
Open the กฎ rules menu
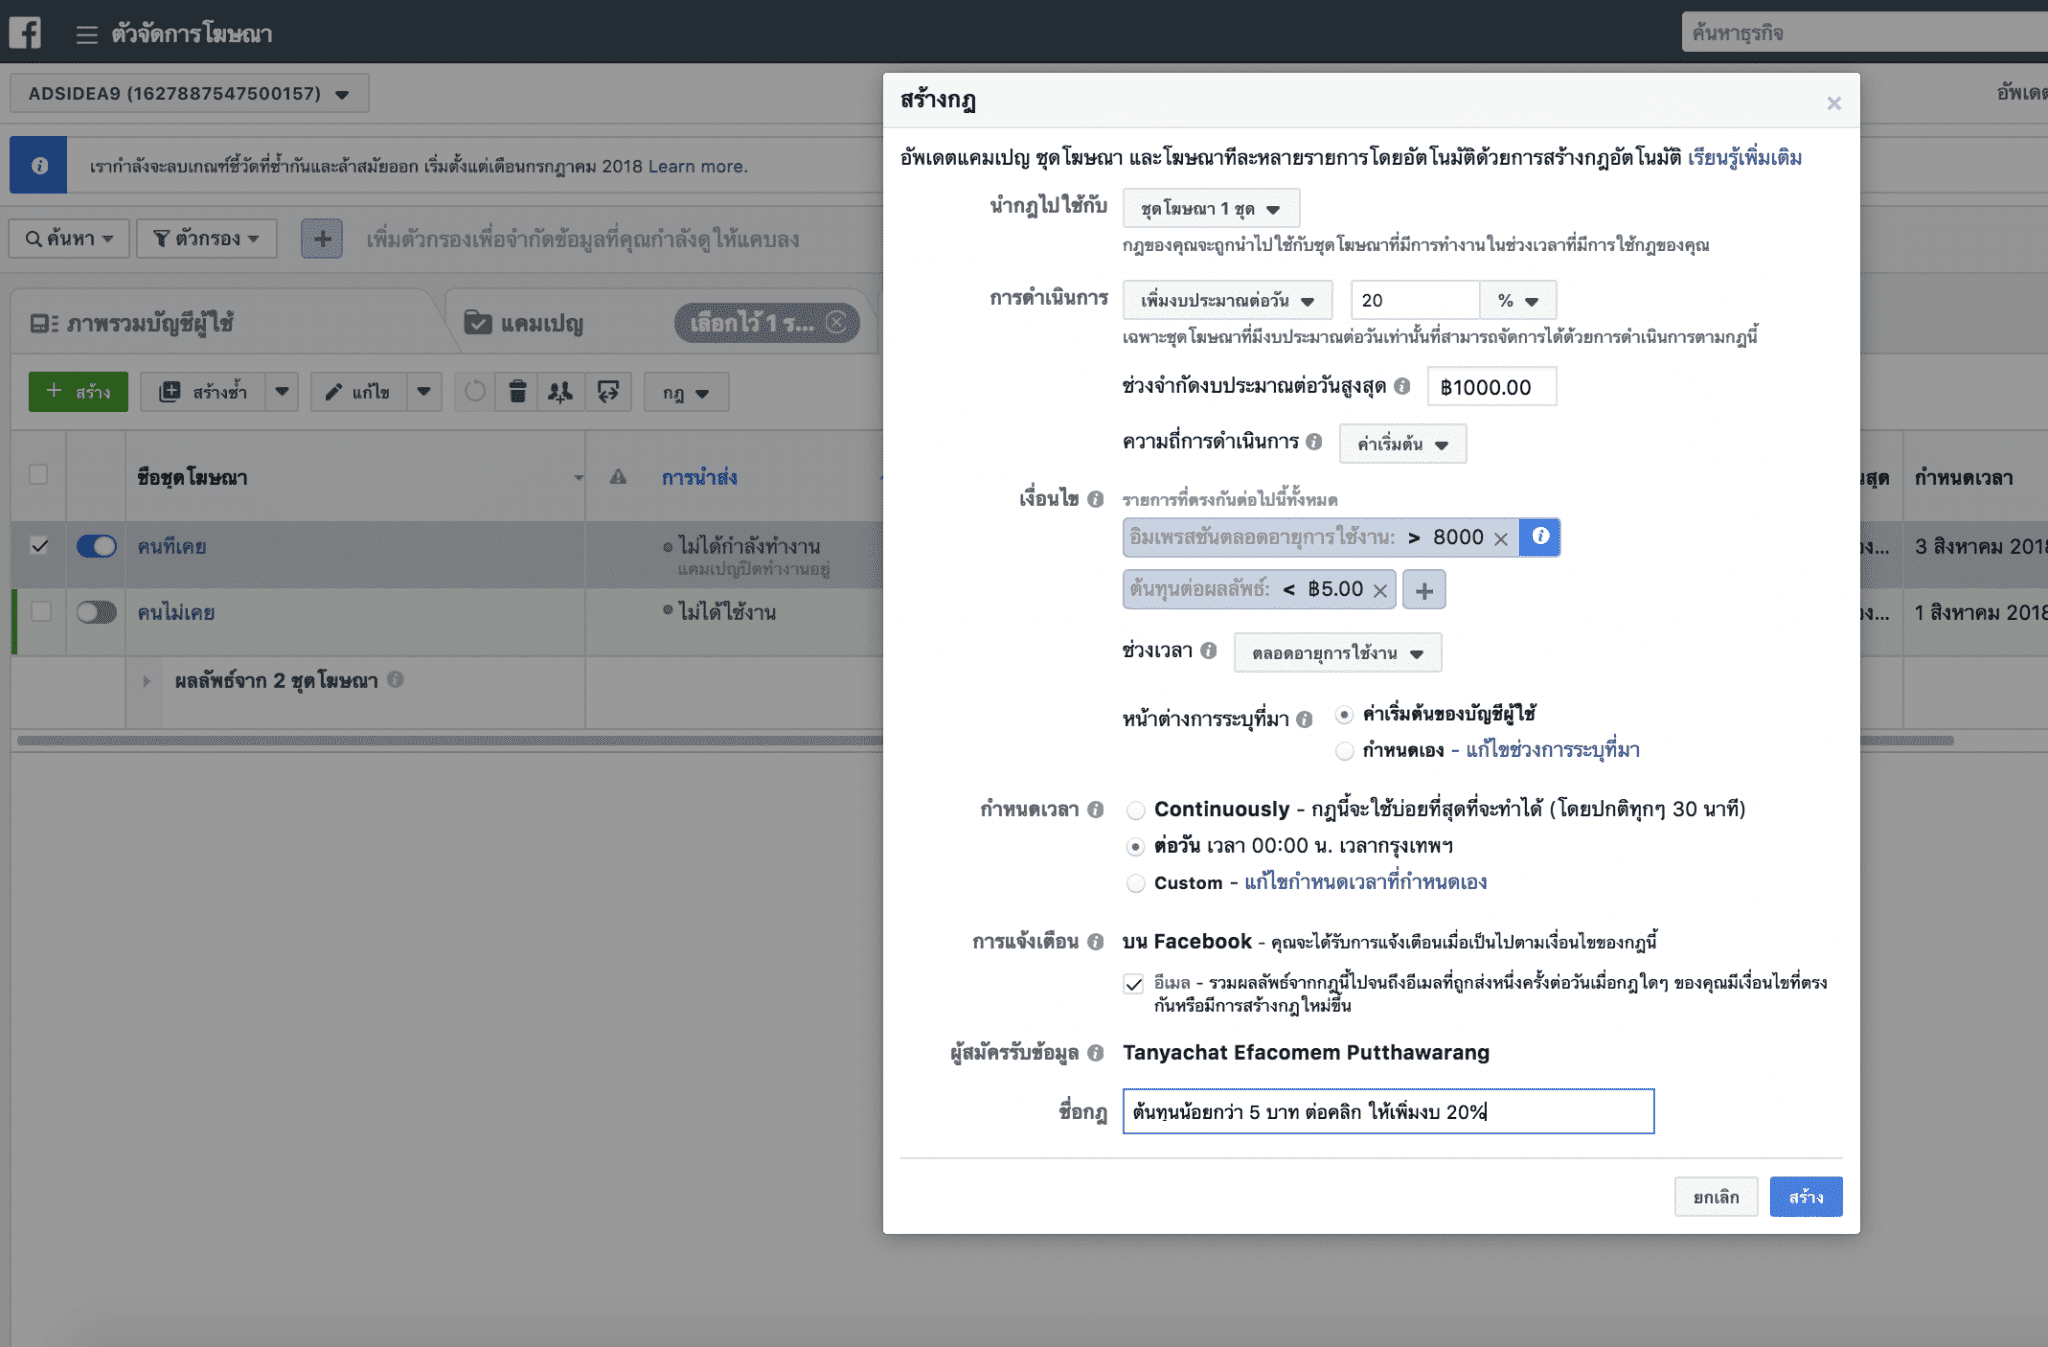click(x=686, y=393)
